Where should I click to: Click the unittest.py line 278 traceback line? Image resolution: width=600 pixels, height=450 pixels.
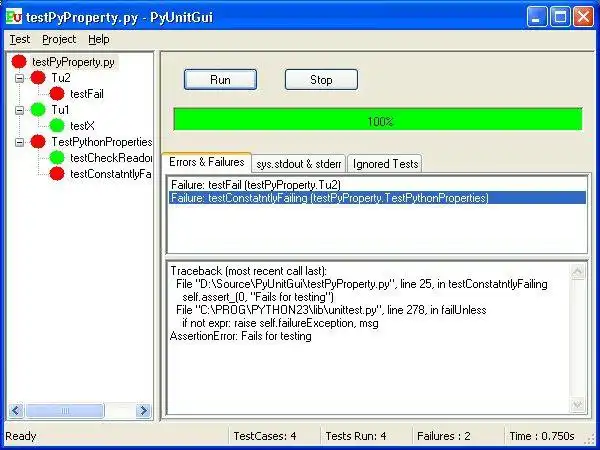tap(331, 310)
